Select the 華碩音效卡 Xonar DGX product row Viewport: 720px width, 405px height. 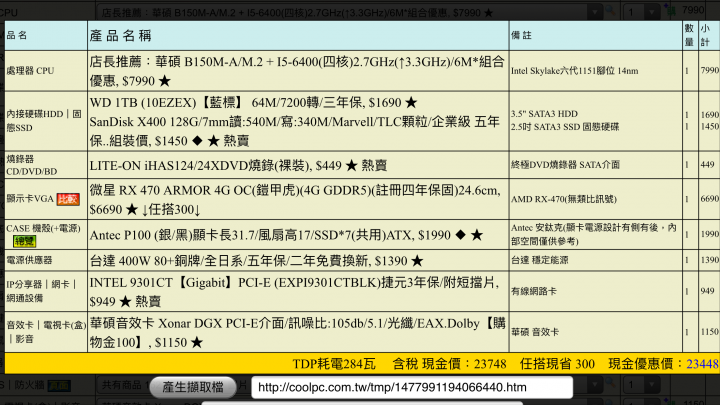(298, 332)
